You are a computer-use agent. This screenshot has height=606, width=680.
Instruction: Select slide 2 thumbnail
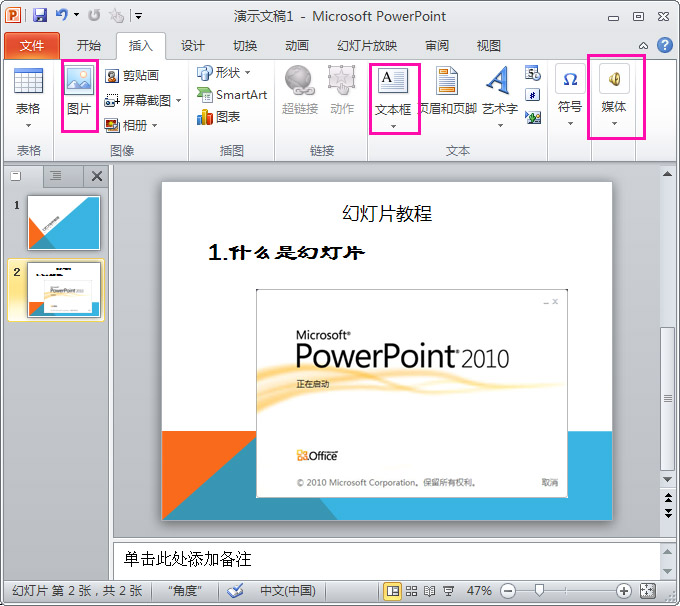coord(64,290)
